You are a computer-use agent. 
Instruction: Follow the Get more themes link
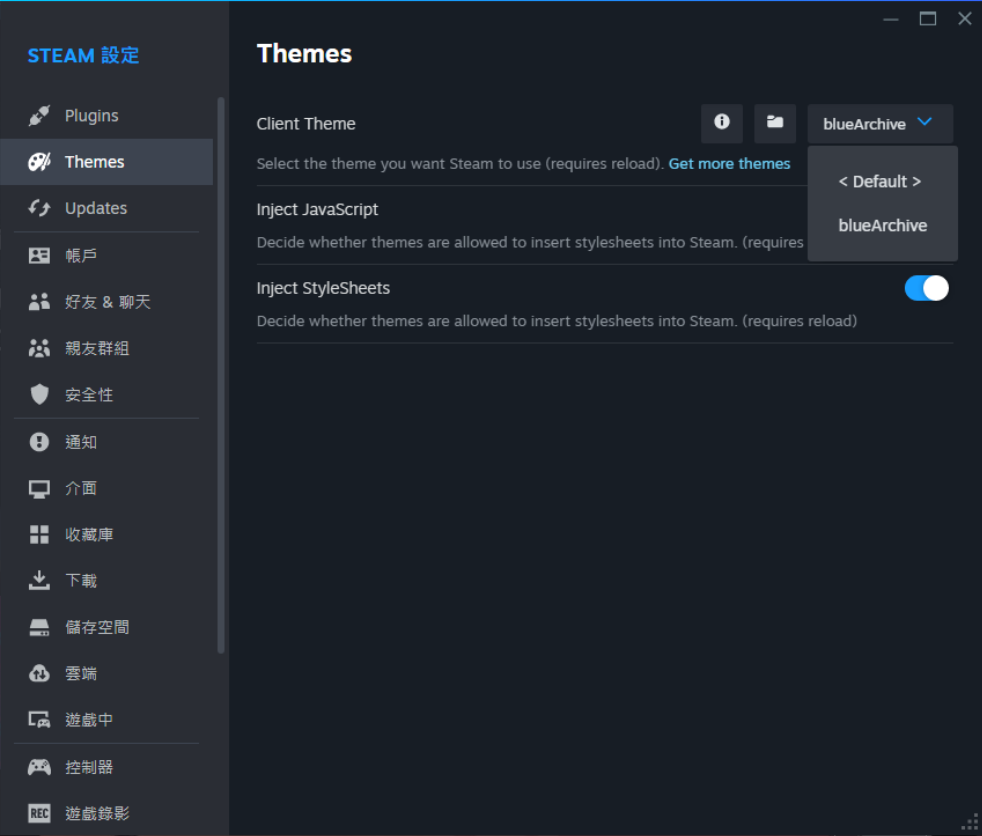[729, 163]
